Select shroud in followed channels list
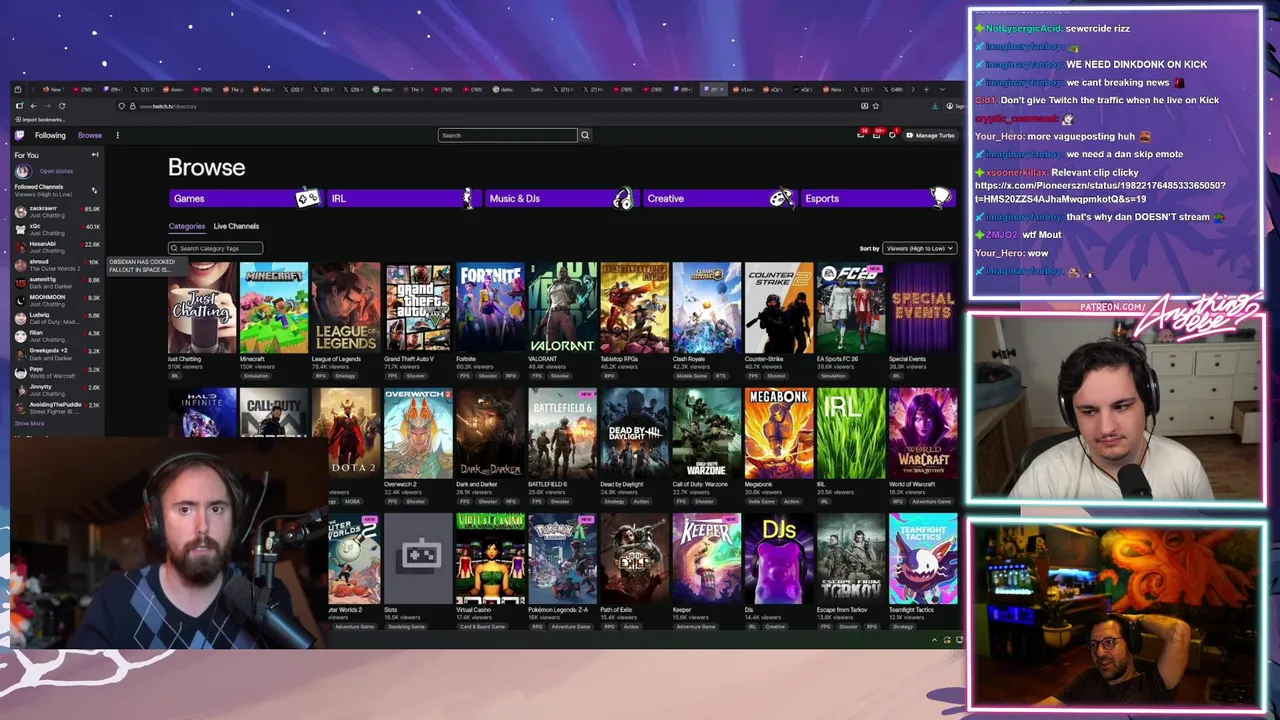The width and height of the screenshot is (1280, 720). [x=57, y=265]
